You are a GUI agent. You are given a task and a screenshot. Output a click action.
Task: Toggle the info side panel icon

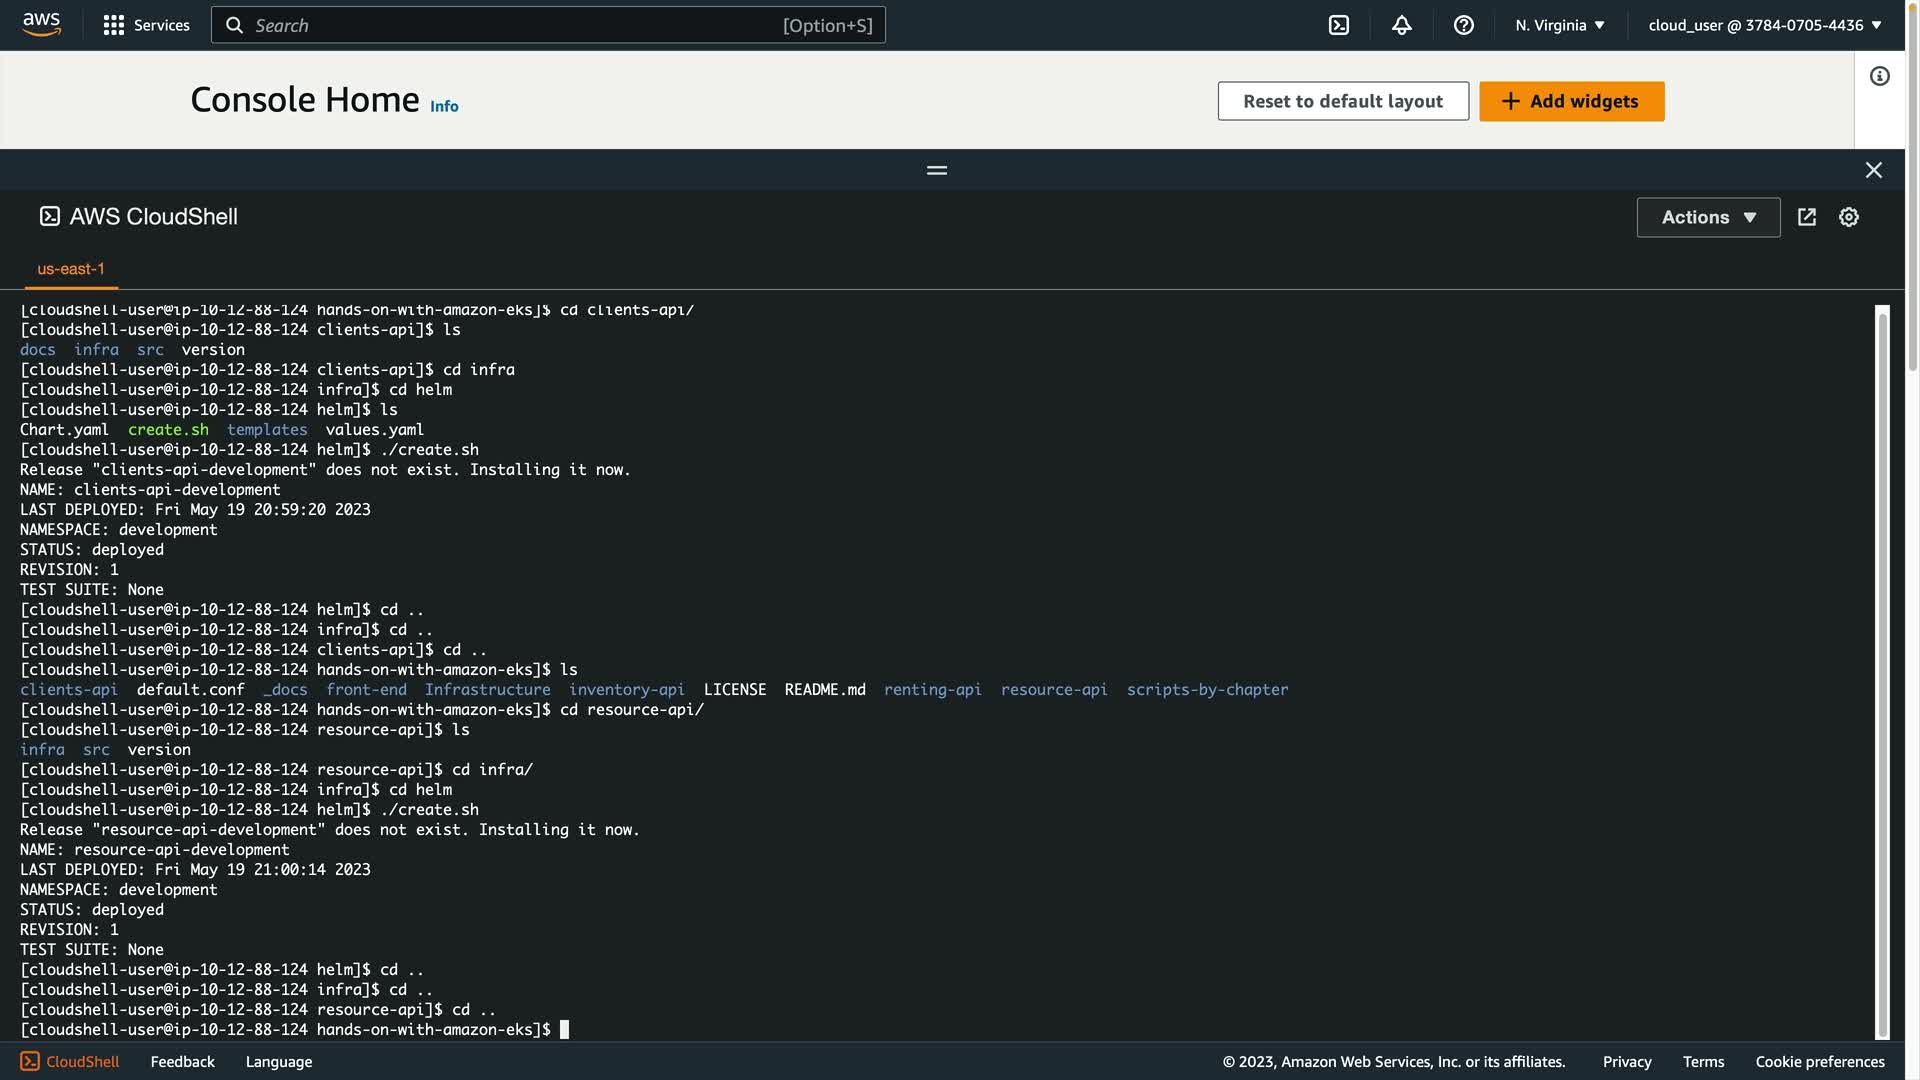tap(1879, 76)
